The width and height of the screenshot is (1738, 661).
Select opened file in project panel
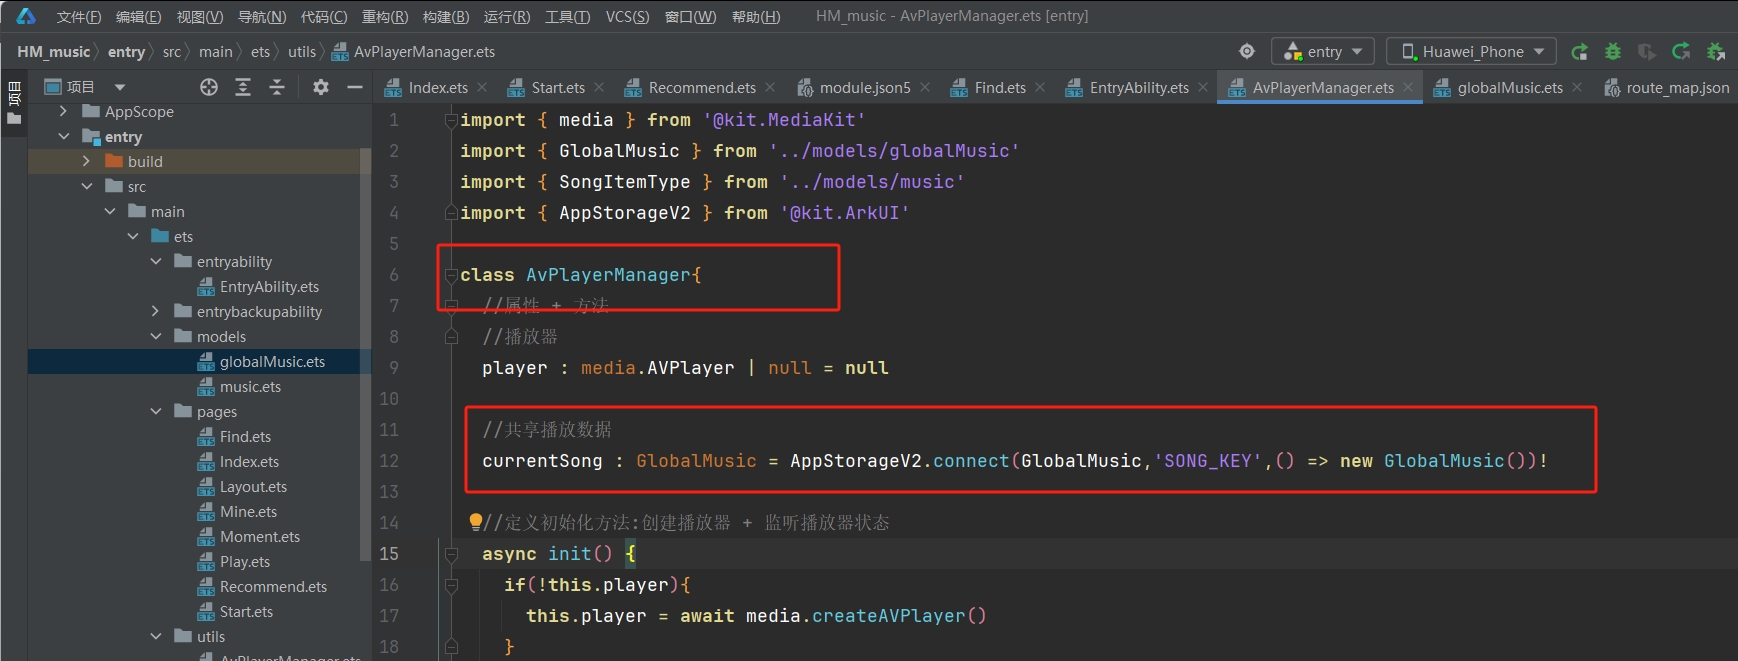[208, 87]
